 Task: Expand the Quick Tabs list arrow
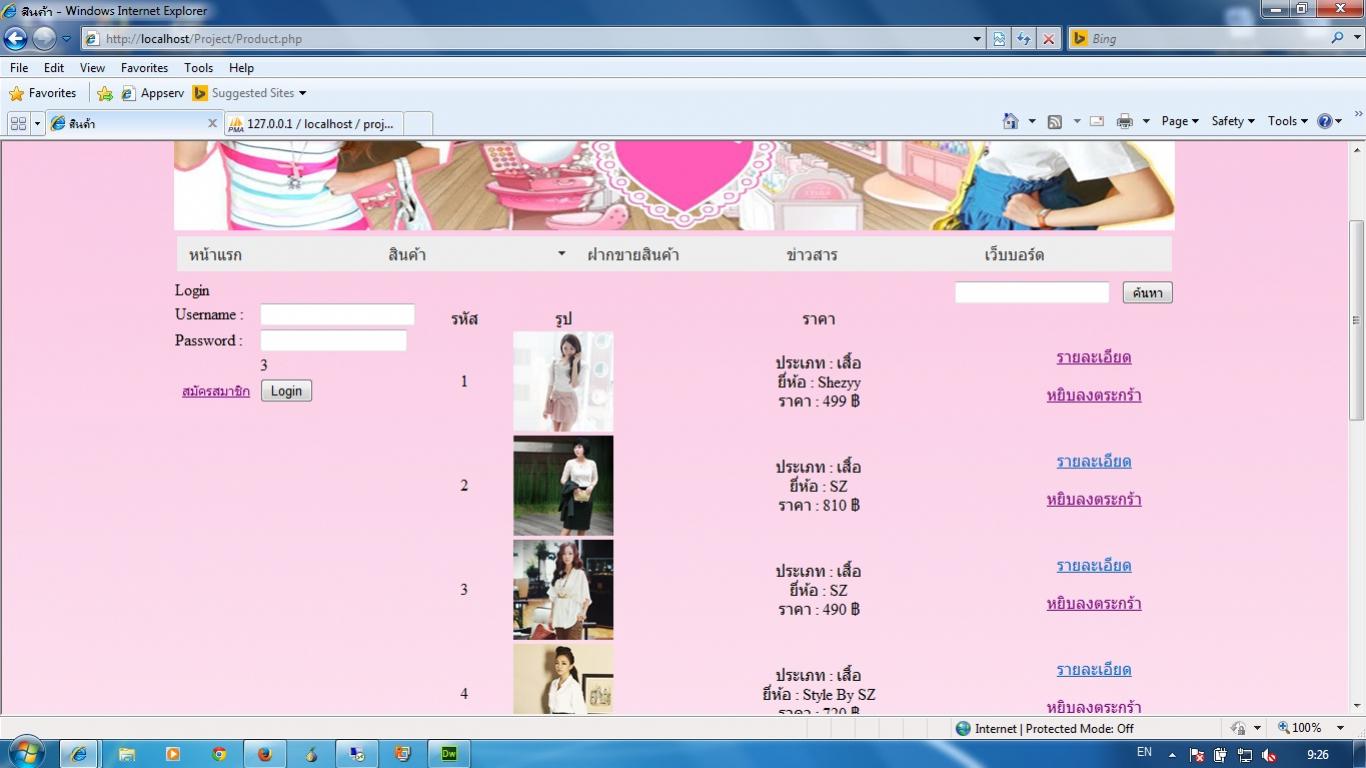pyautogui.click(x=38, y=123)
